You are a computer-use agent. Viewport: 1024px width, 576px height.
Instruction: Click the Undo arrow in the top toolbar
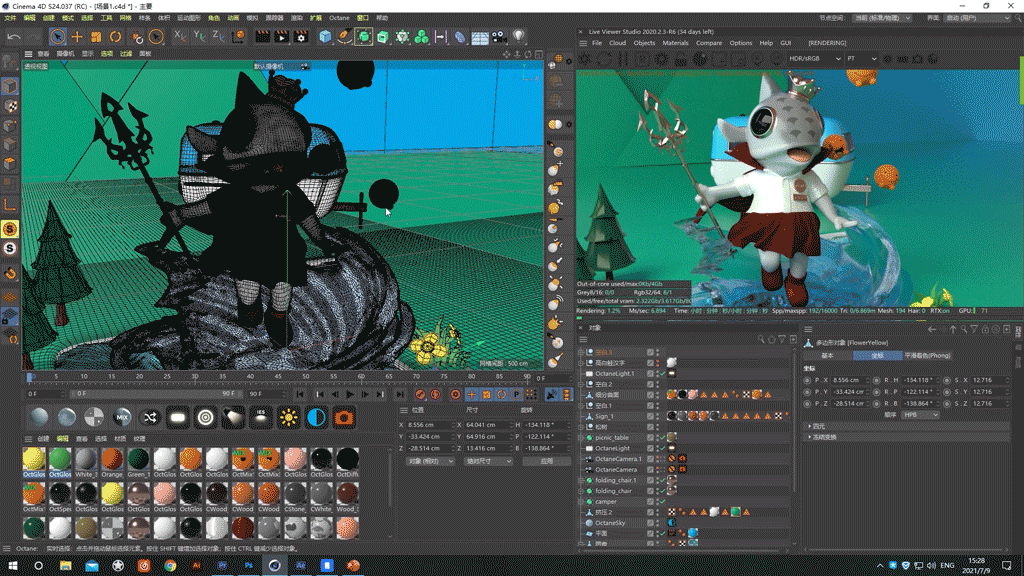click(x=14, y=37)
